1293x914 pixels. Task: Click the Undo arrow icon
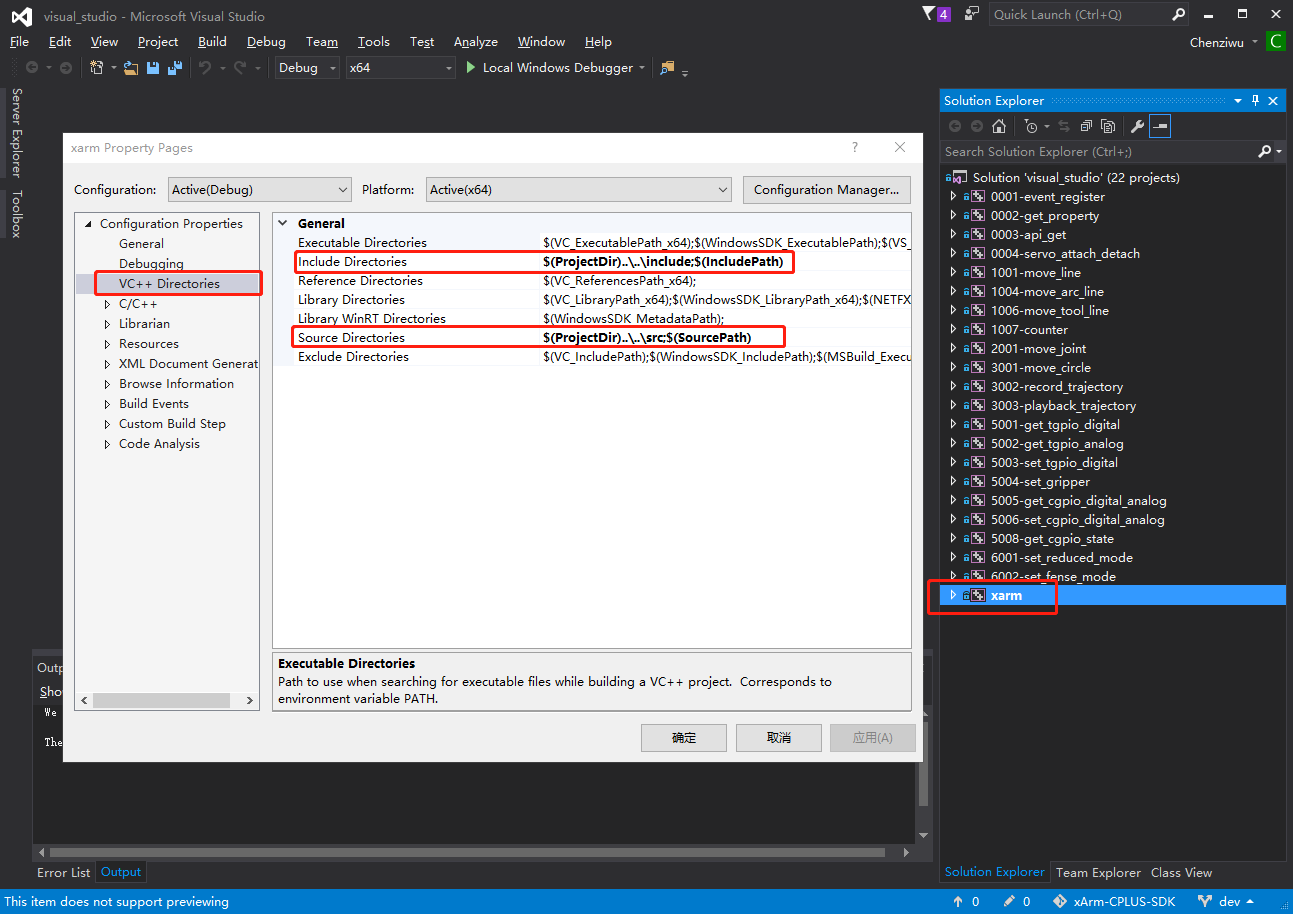coord(204,68)
